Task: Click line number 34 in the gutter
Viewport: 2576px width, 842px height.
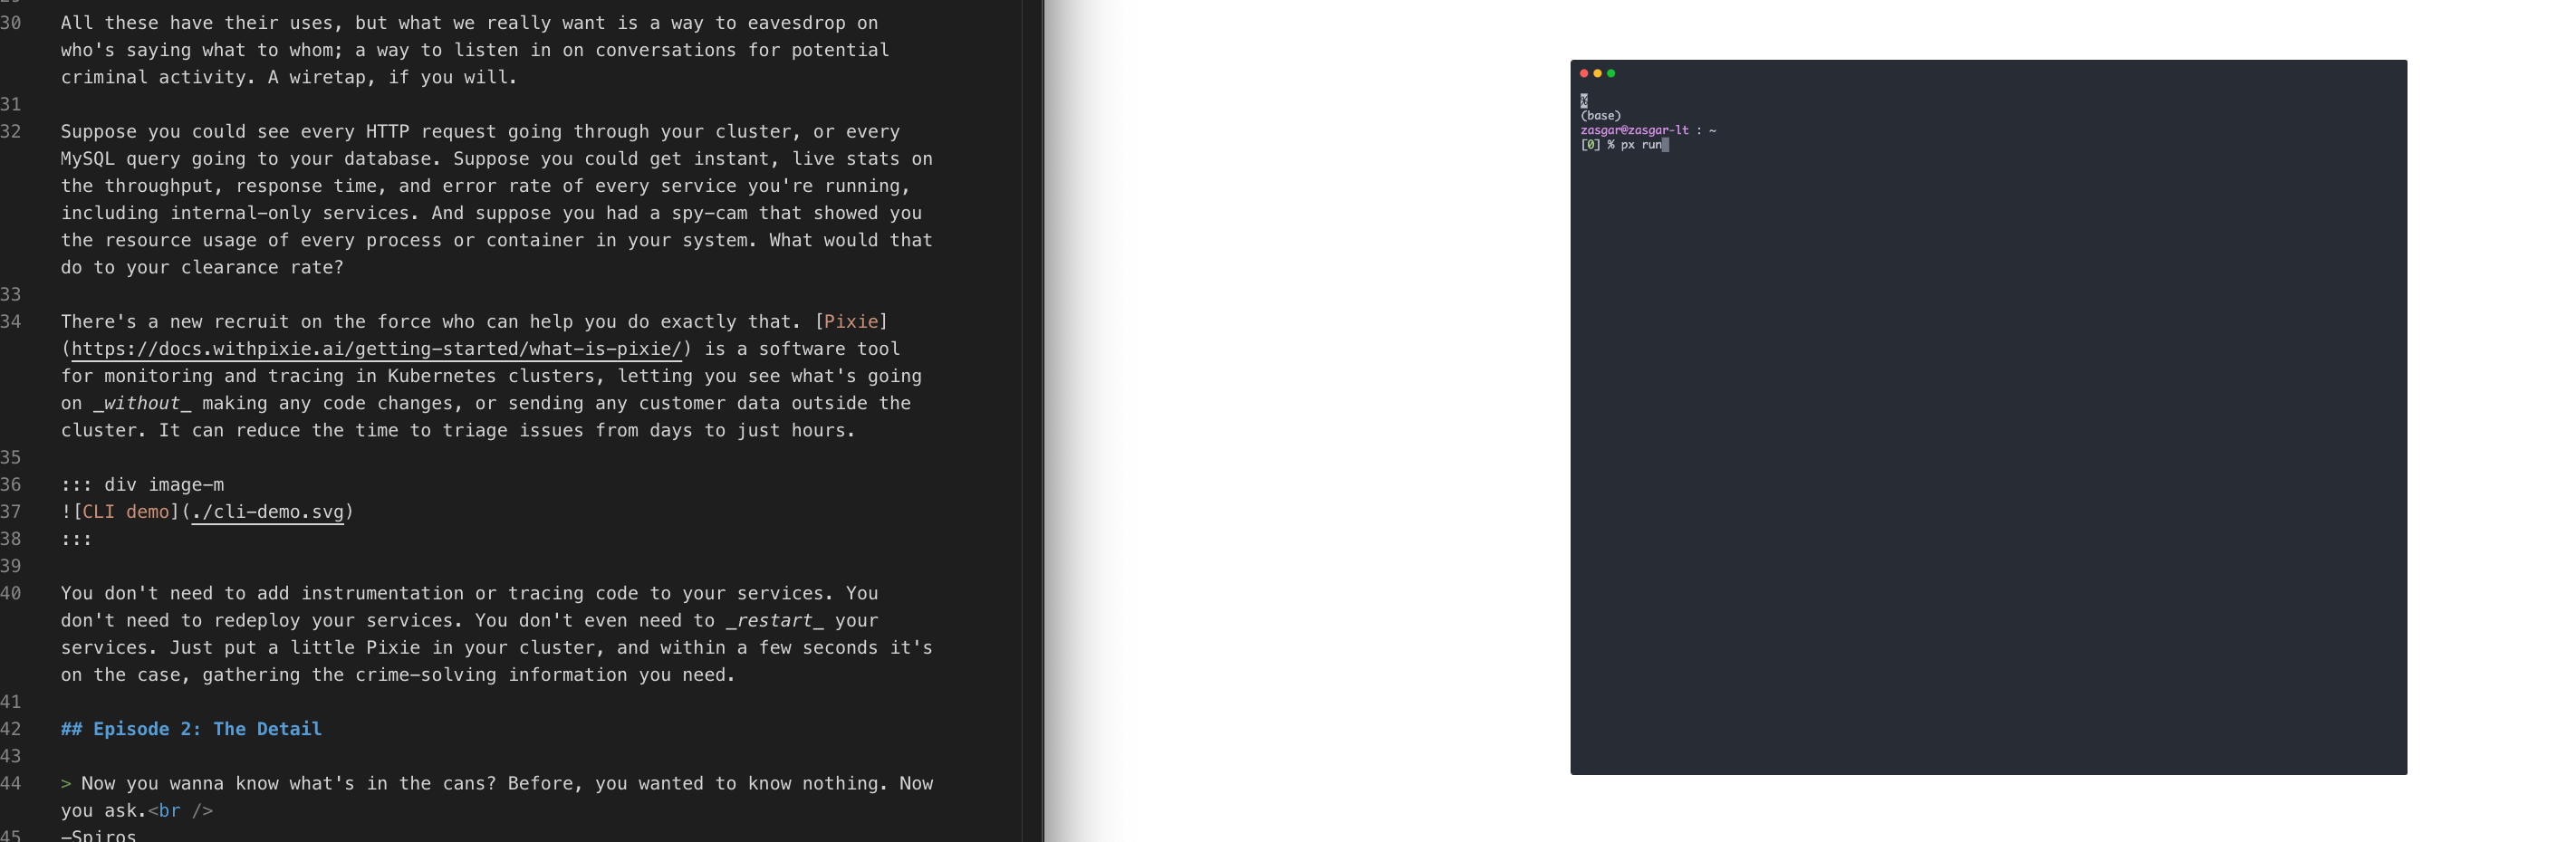Action: (11, 322)
